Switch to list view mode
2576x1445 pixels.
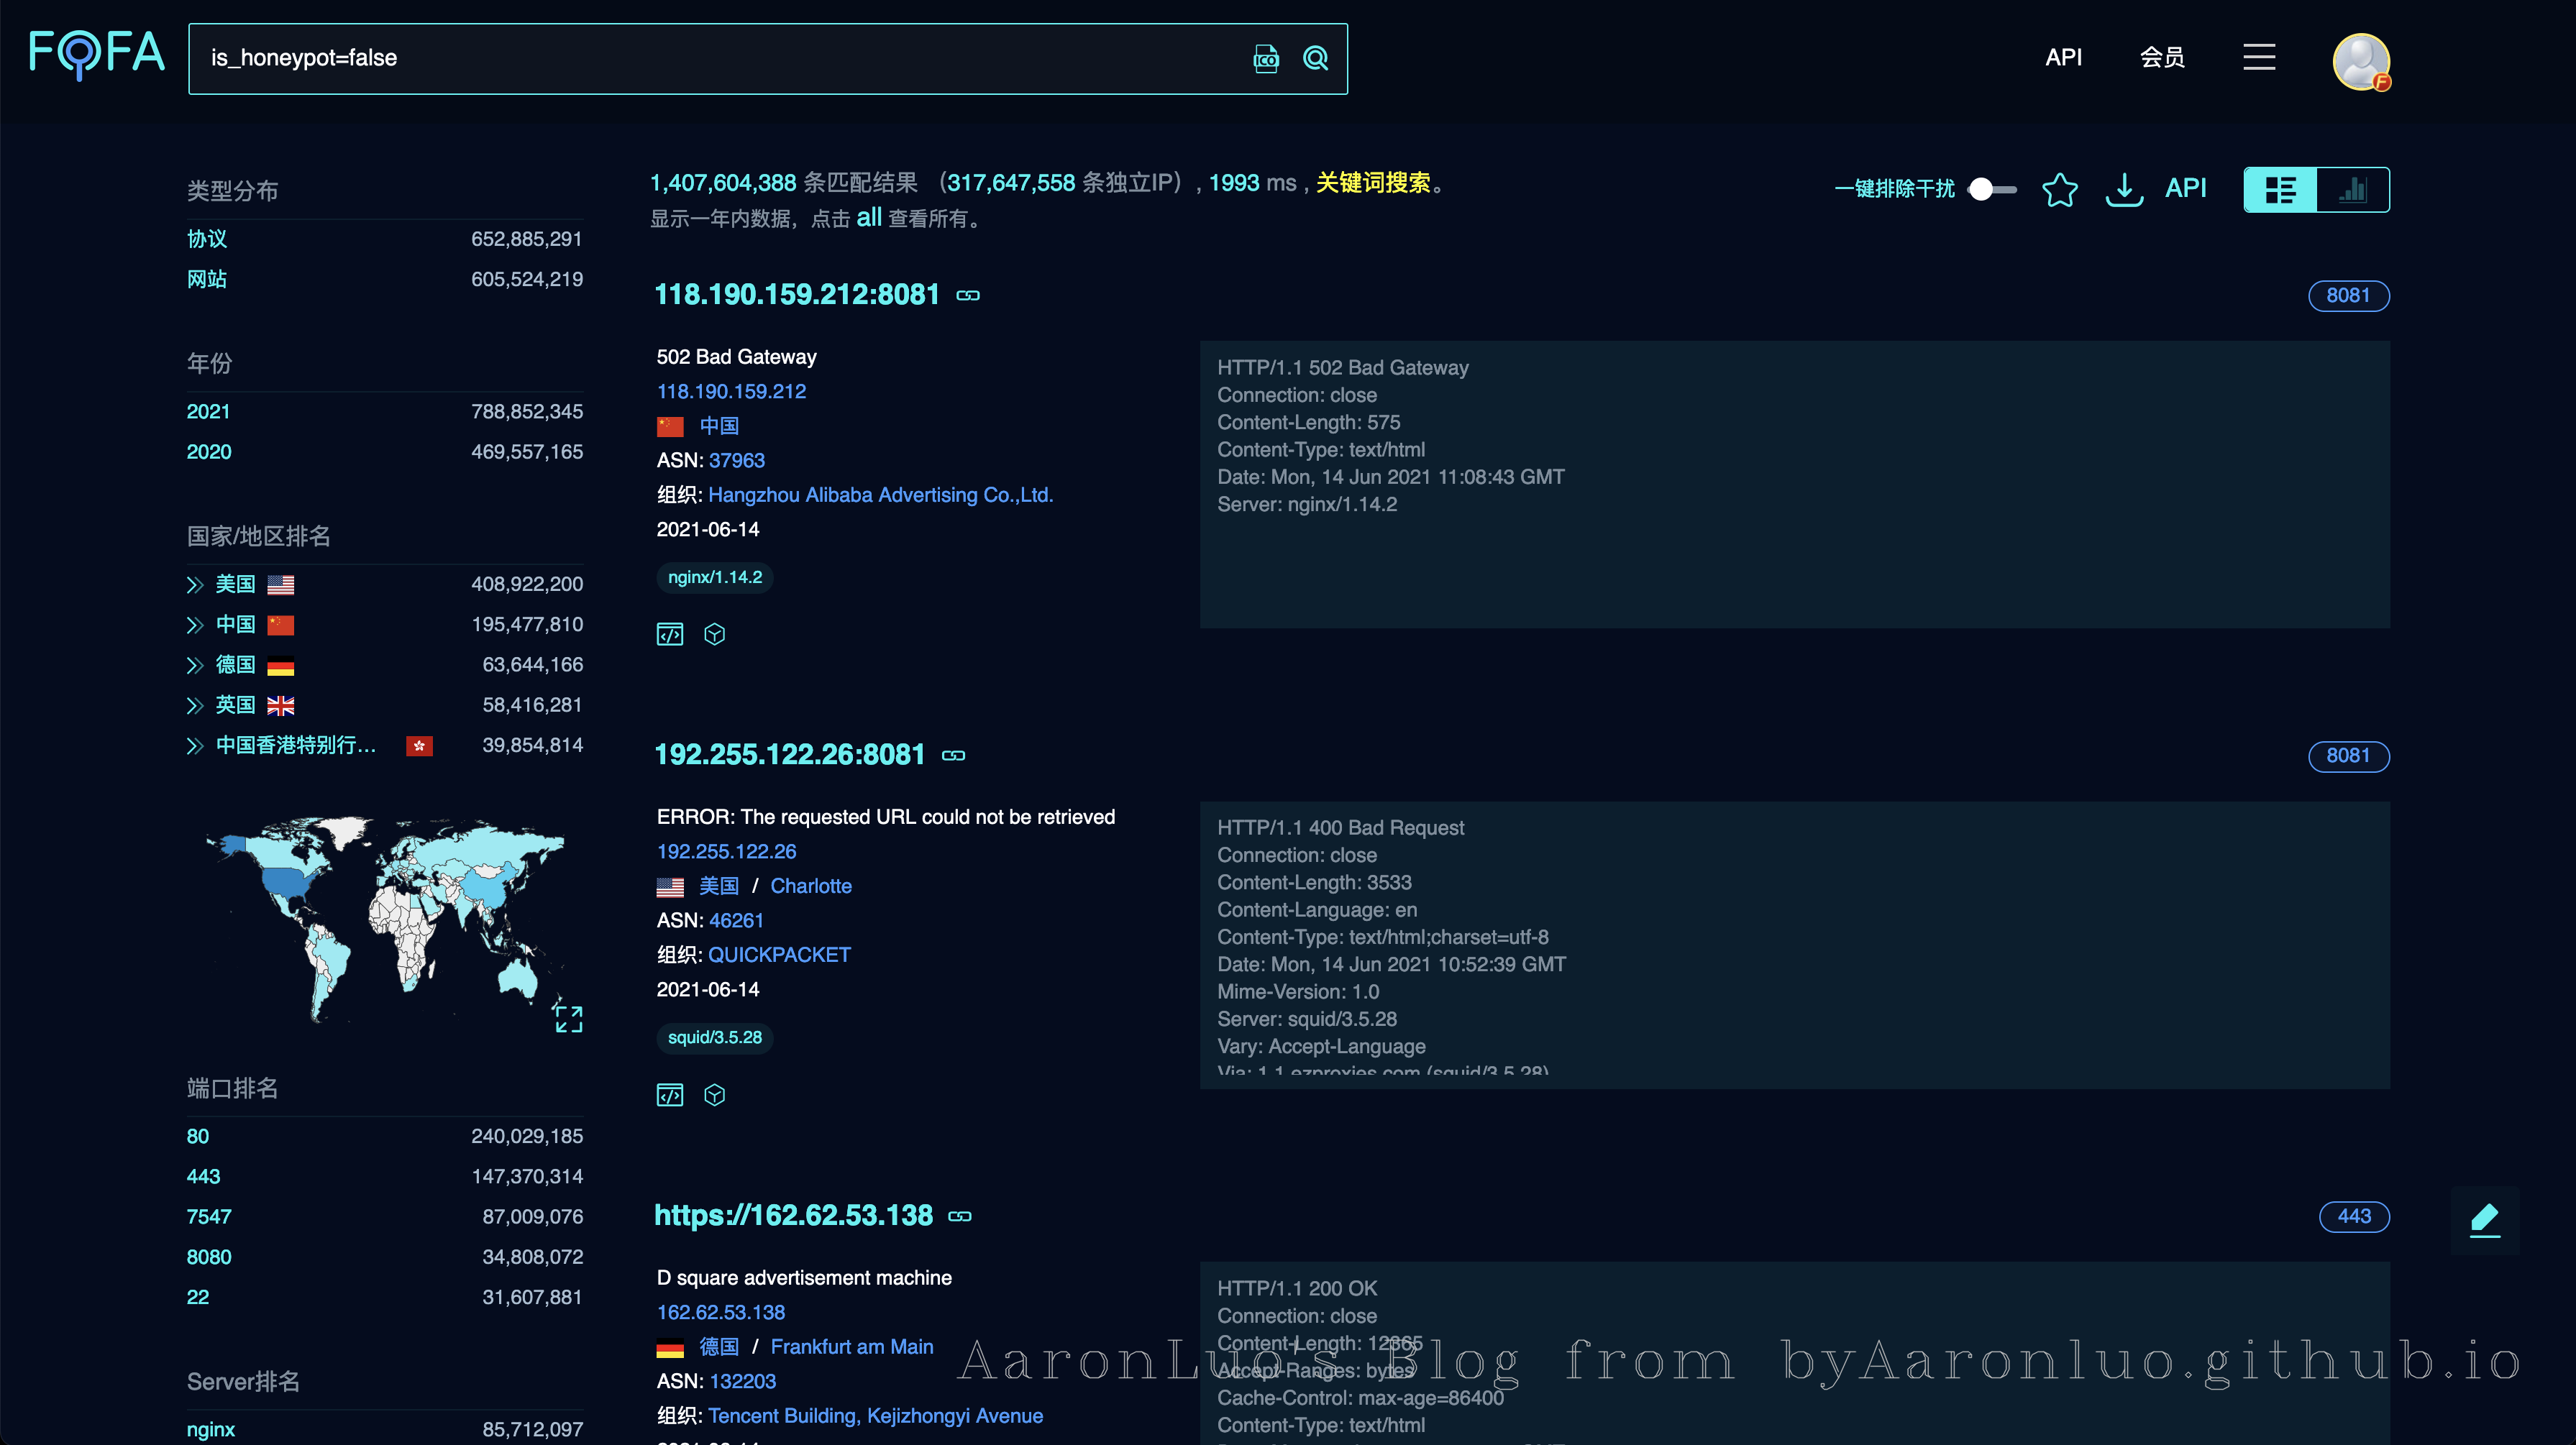(x=2280, y=189)
